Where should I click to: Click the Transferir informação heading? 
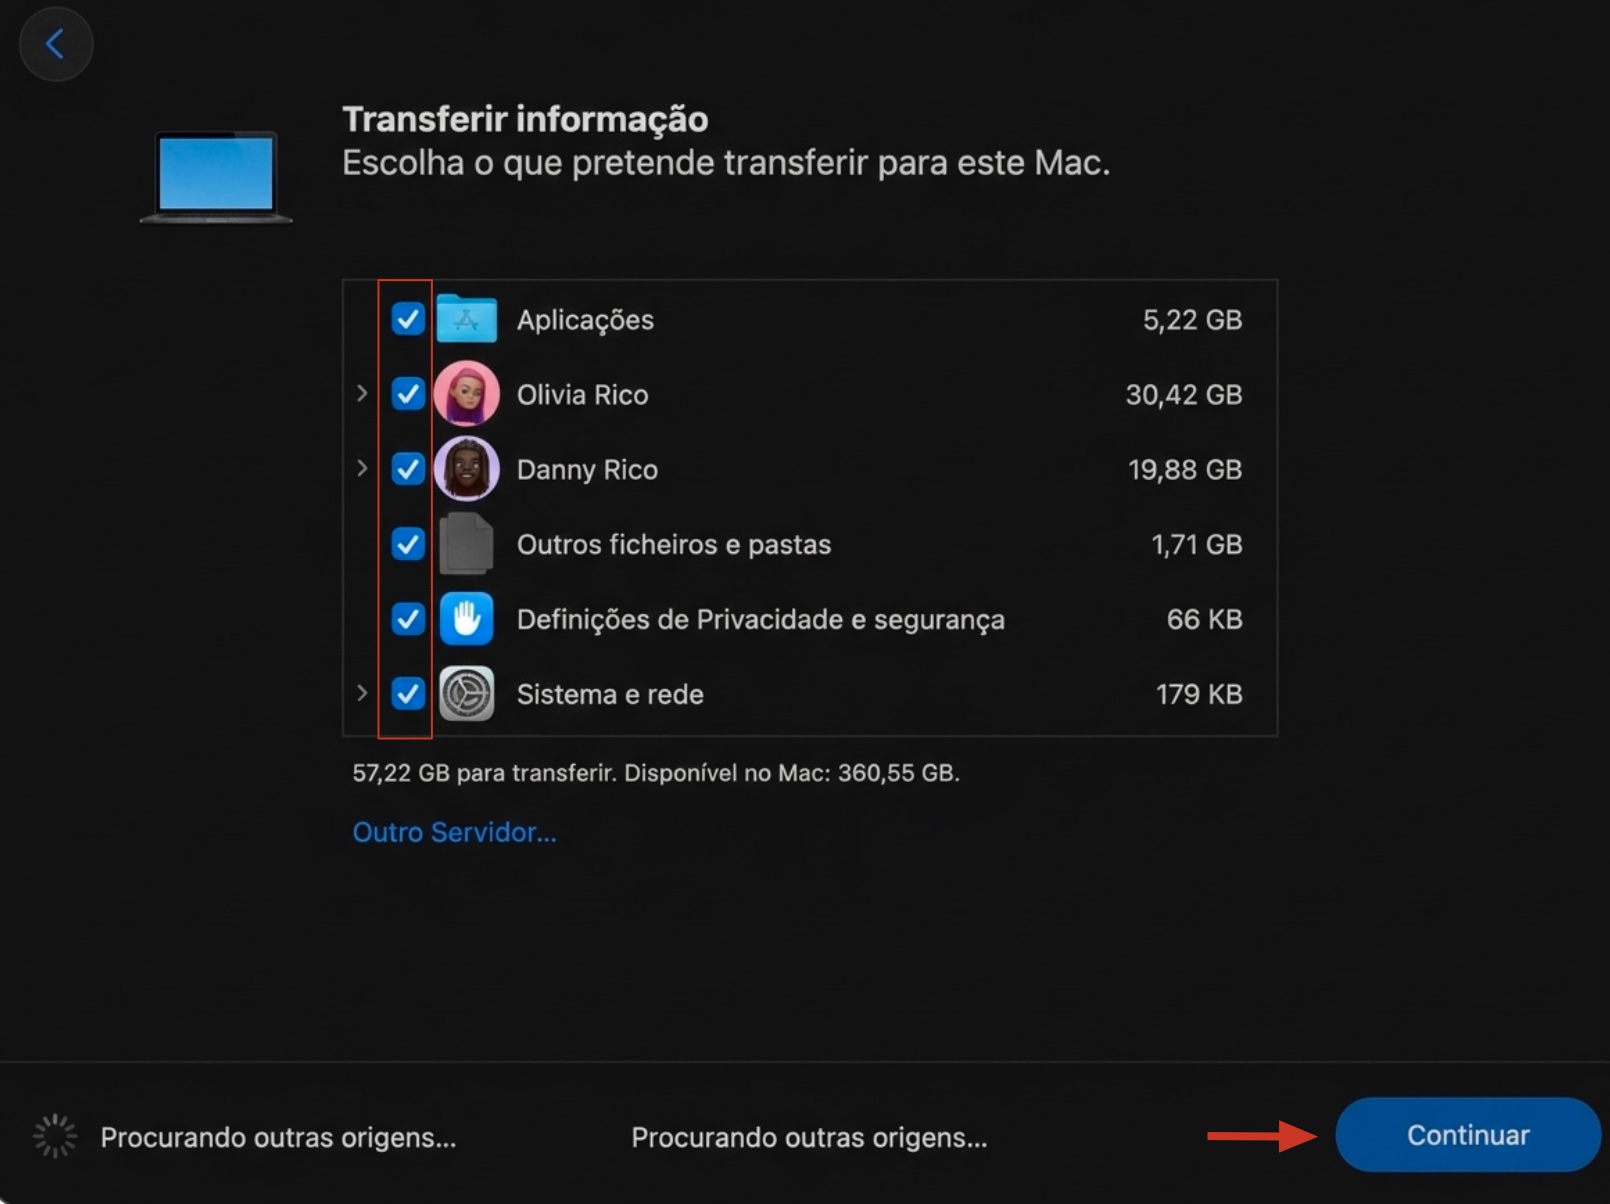tap(525, 118)
